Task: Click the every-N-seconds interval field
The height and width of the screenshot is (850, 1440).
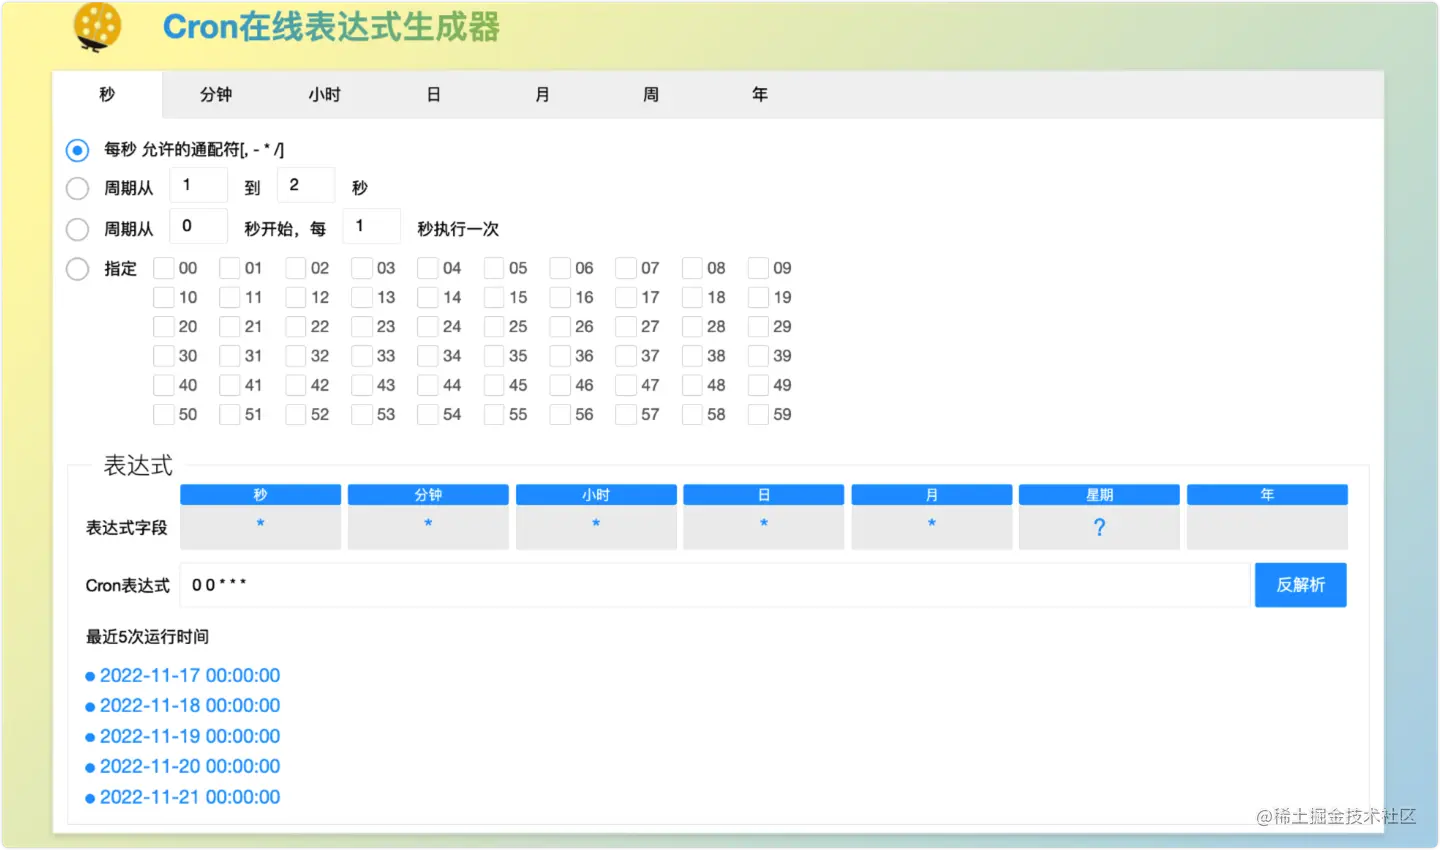Action: (x=371, y=226)
